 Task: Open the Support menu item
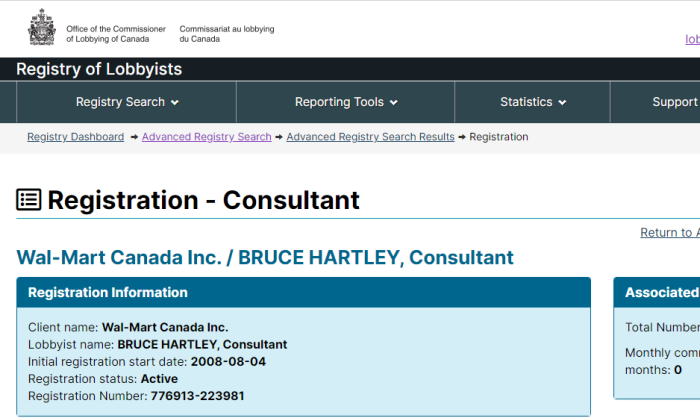[x=675, y=102]
